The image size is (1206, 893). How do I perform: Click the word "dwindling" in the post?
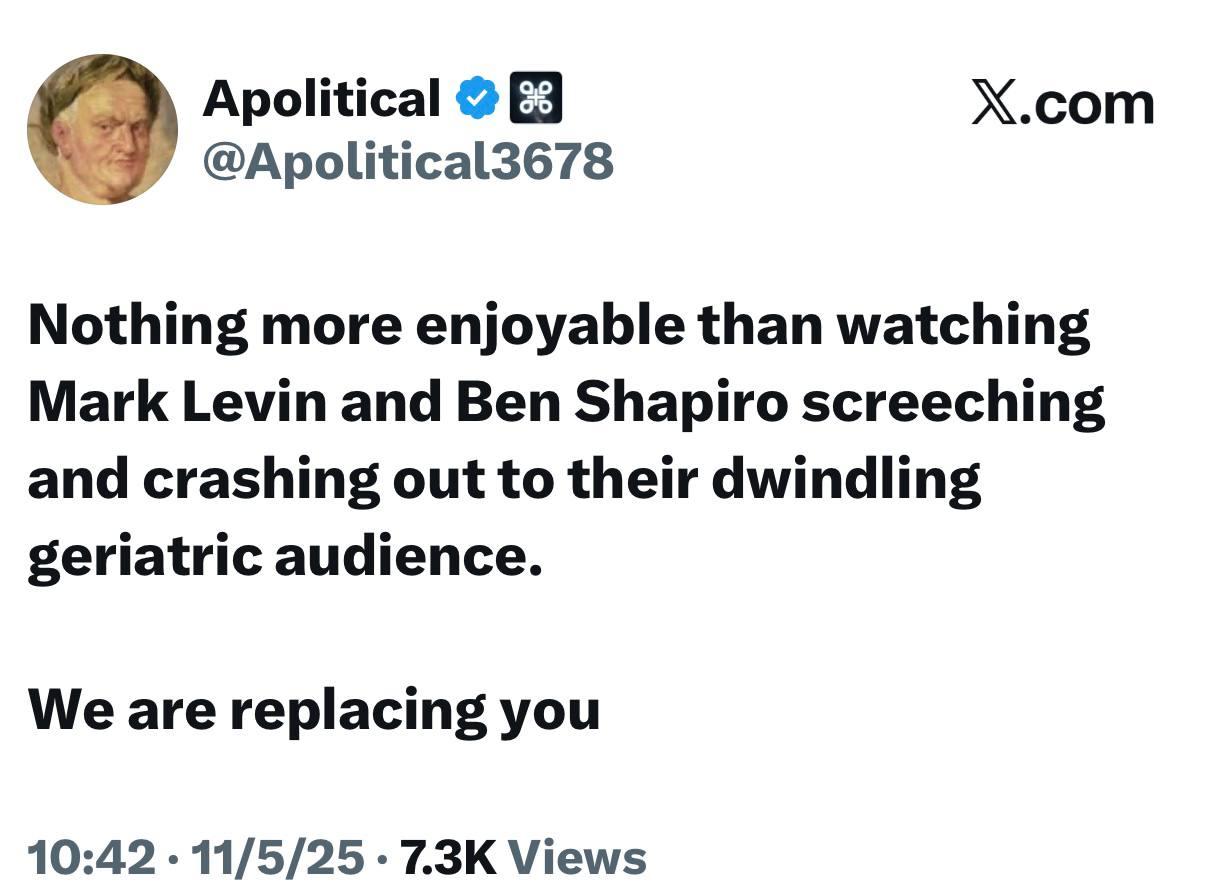point(846,479)
